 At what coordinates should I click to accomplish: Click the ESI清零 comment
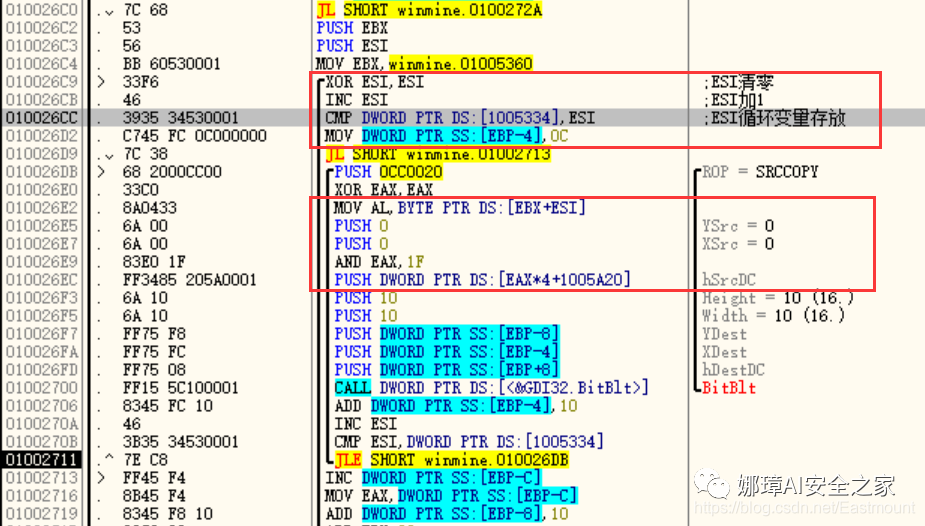pyautogui.click(x=738, y=82)
